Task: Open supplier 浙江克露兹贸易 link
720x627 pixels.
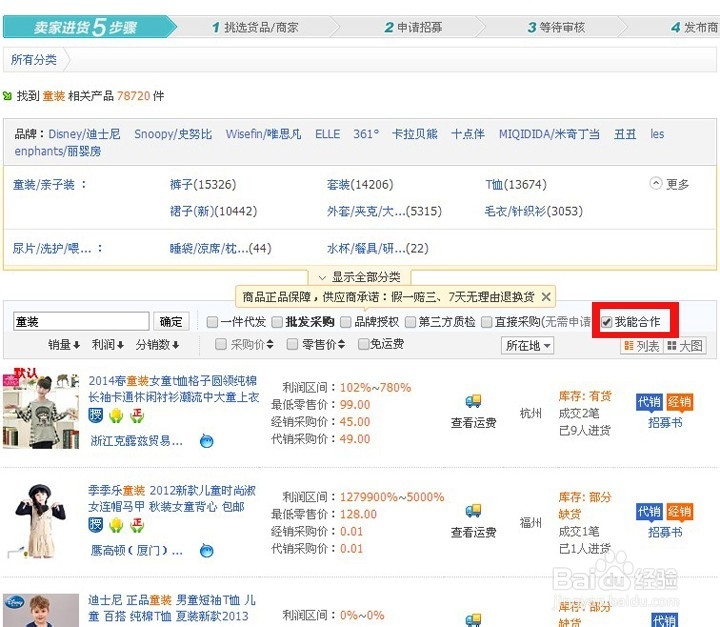Action: (137, 441)
